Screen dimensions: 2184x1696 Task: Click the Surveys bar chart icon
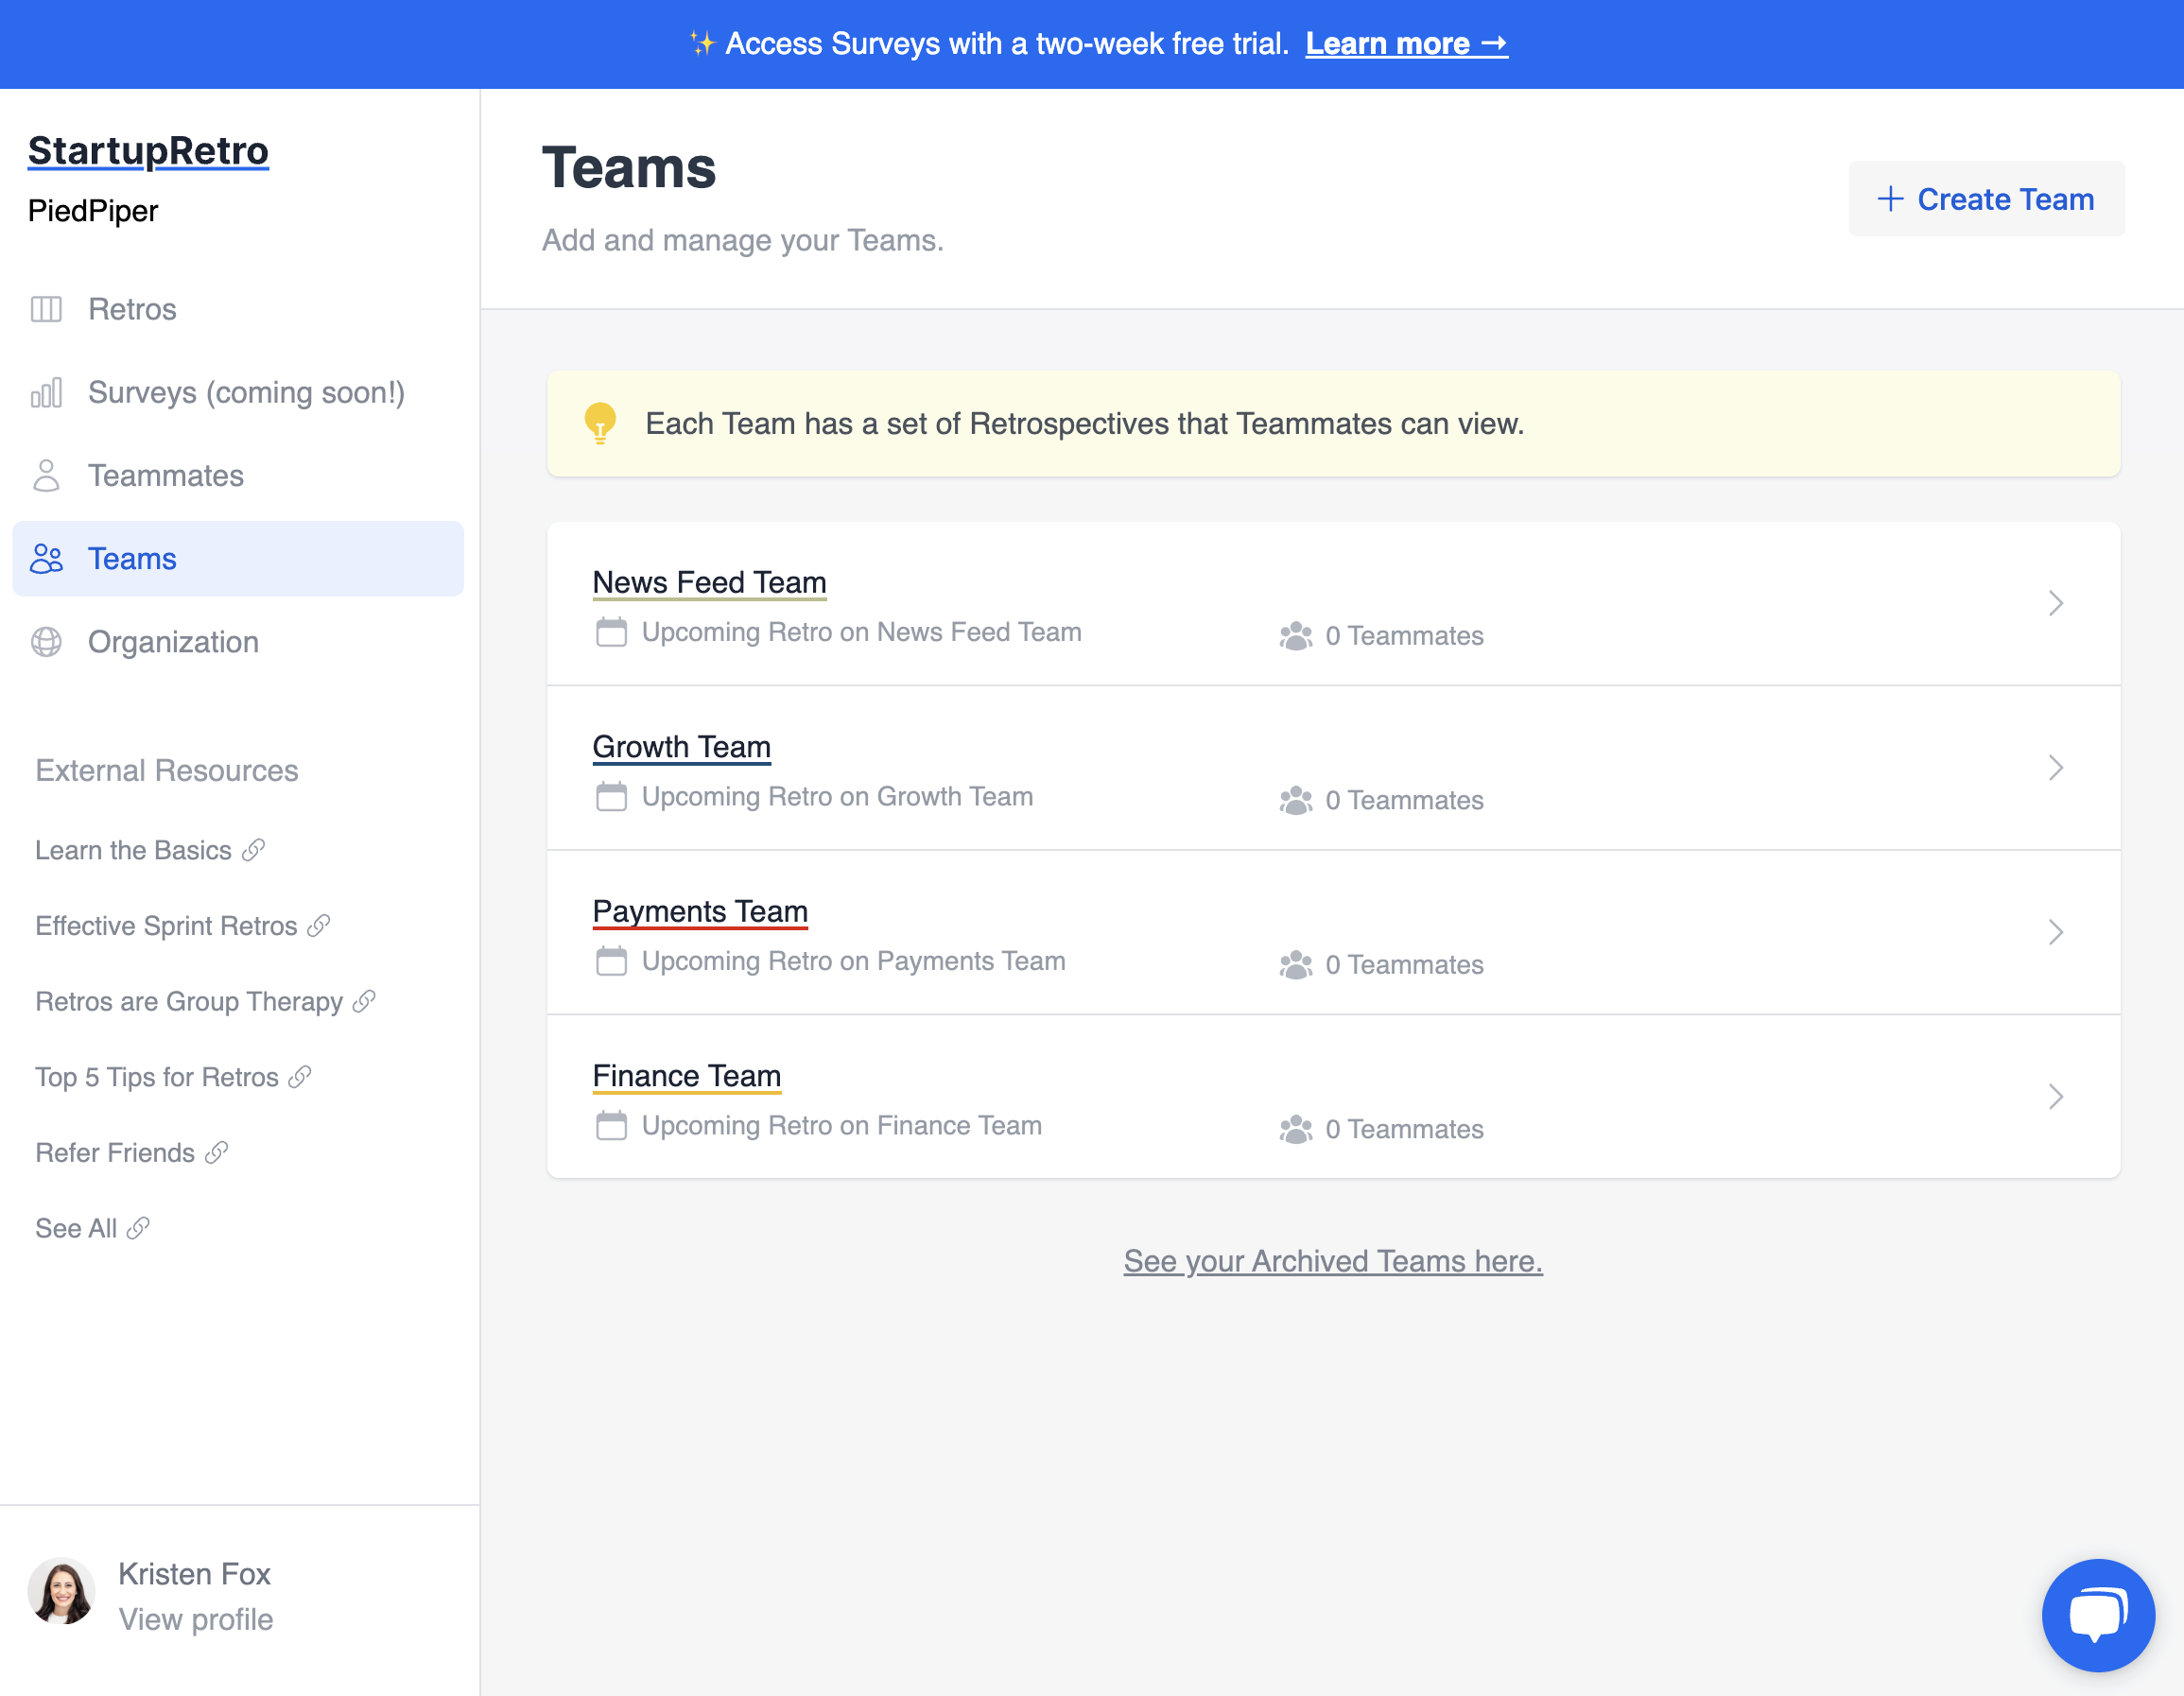point(46,393)
